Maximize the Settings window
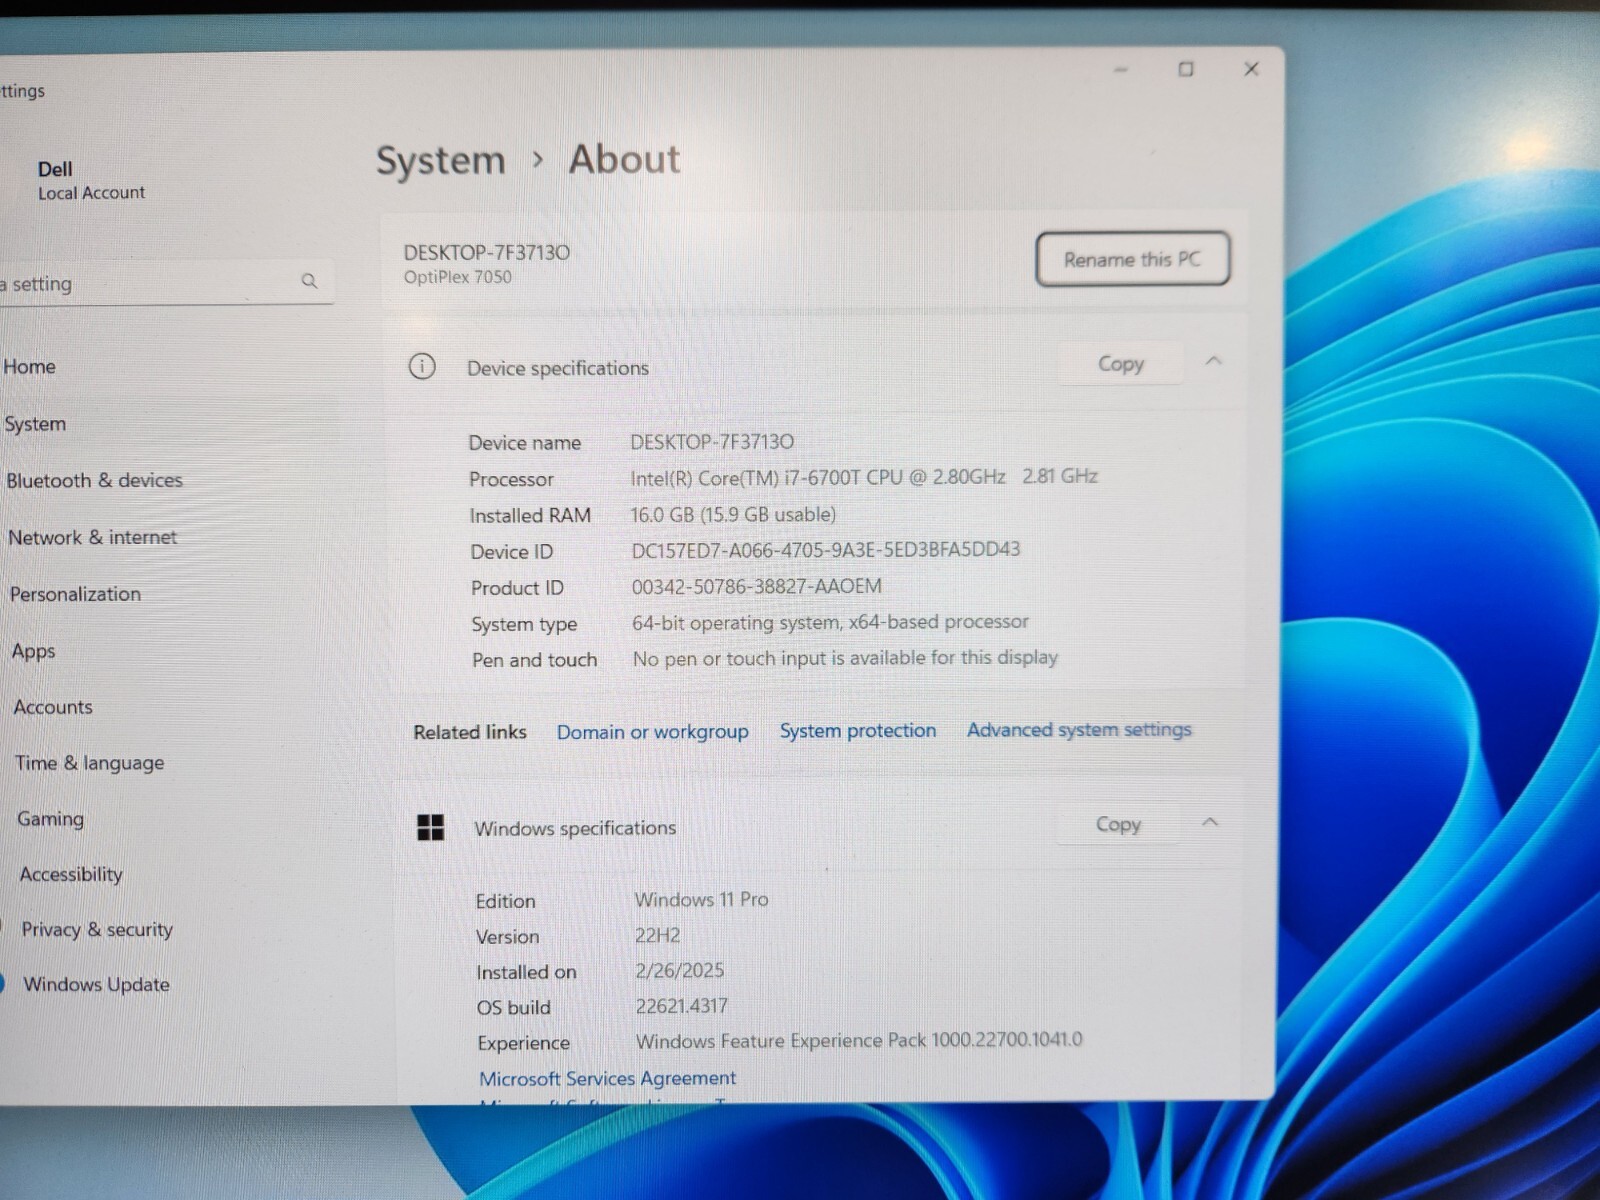1600x1200 pixels. click(1186, 69)
